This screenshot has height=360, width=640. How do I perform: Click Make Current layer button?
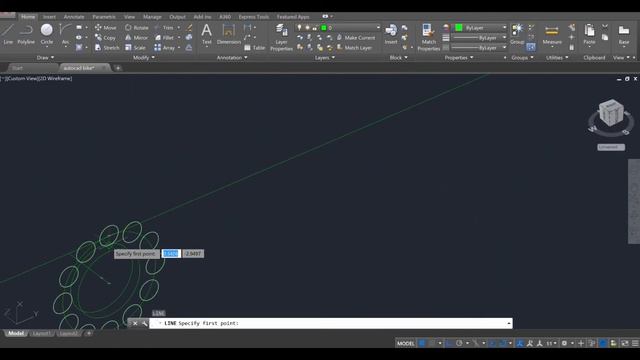[x=355, y=38]
